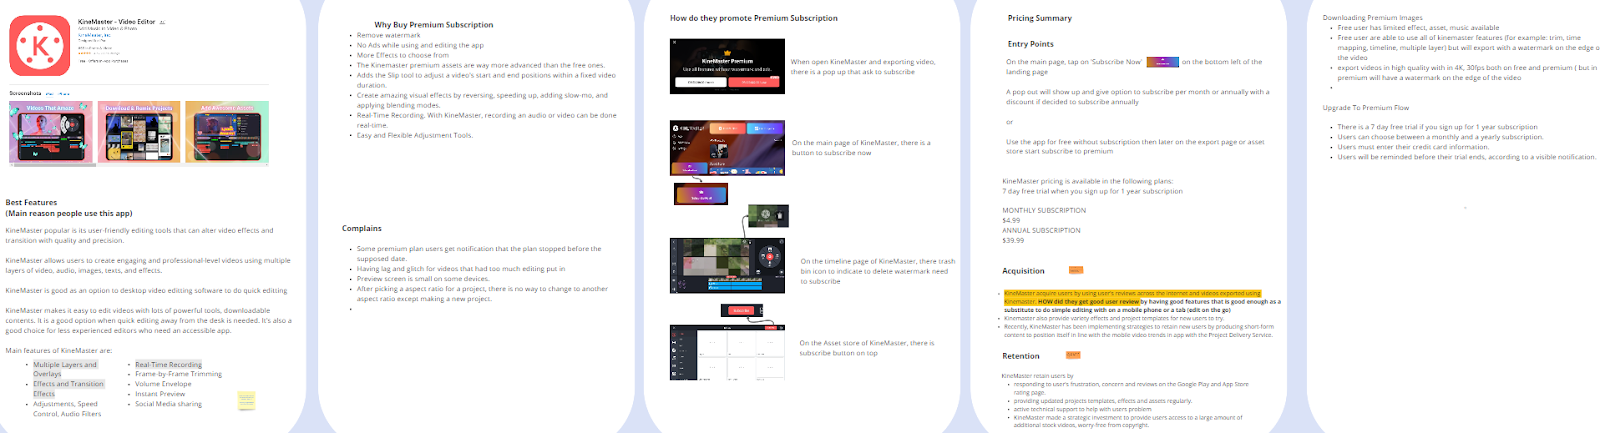The image size is (1600, 433).
Task: Click '7 day free trial when you sign up' line
Action: point(1092,191)
